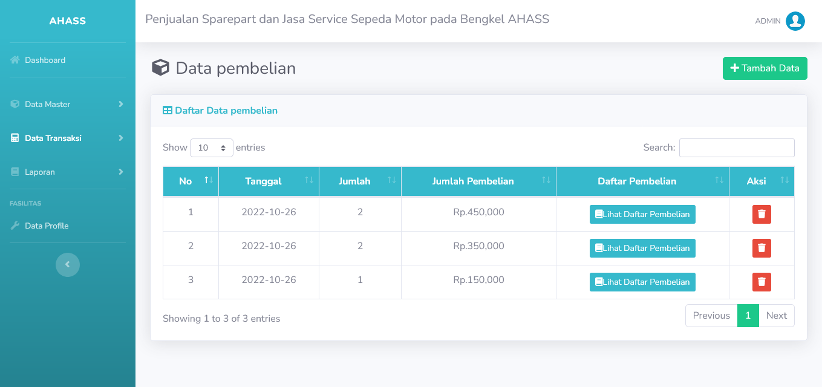Screen dimensions: 822x388
Task: Click the Tambah Data button
Action: [x=765, y=68]
